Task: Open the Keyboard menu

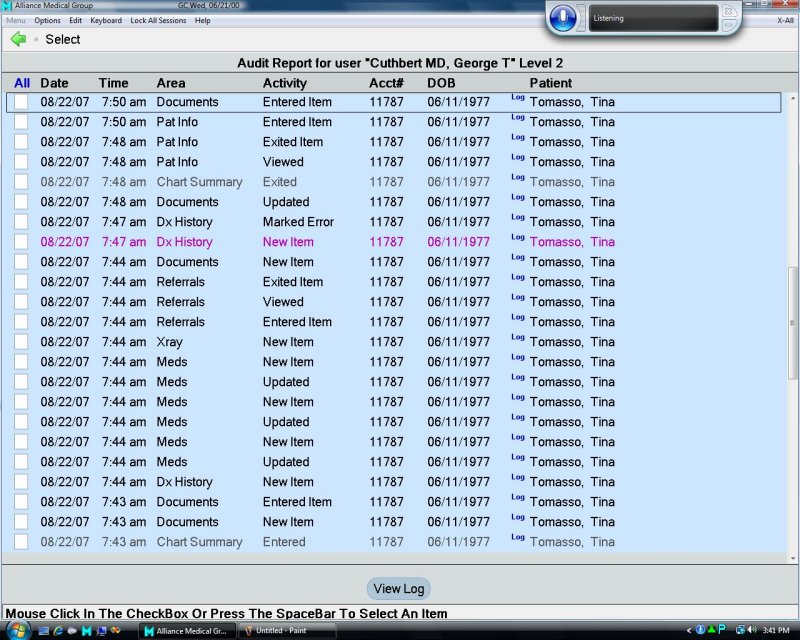Action: (106, 20)
